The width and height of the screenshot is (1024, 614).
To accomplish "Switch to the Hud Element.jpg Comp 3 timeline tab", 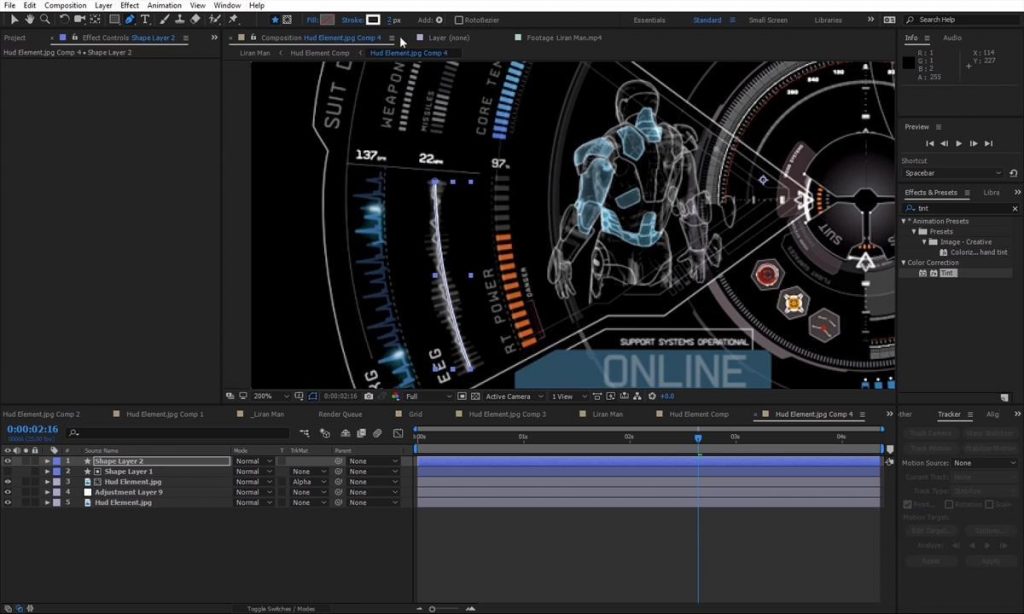I will pyautogui.click(x=507, y=414).
